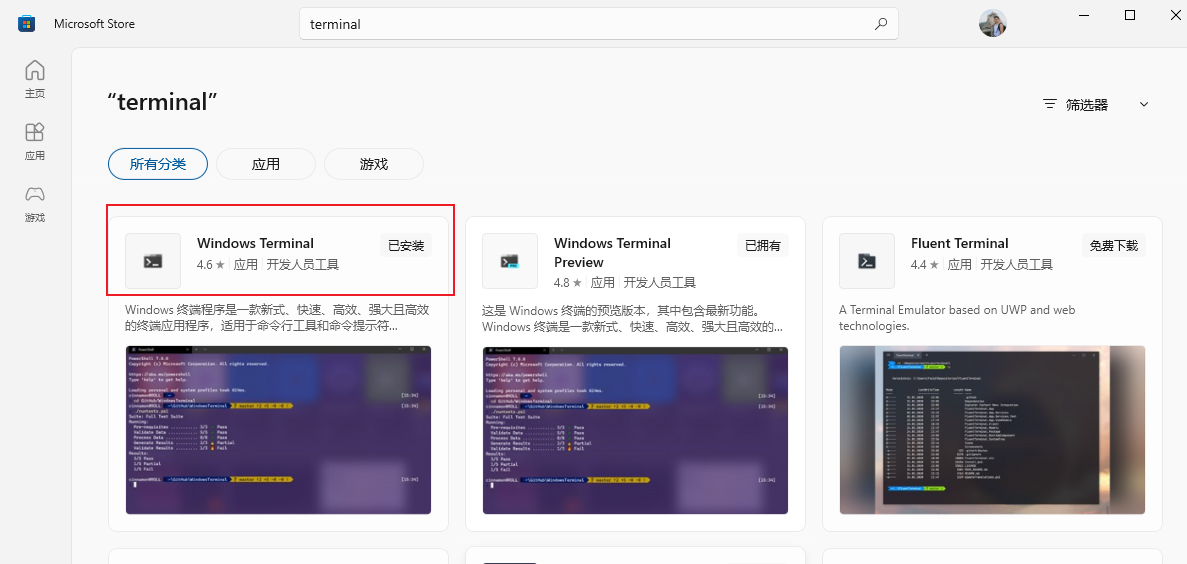1187x564 pixels.
Task: Click the Windows Terminal app icon
Action: (x=153, y=261)
